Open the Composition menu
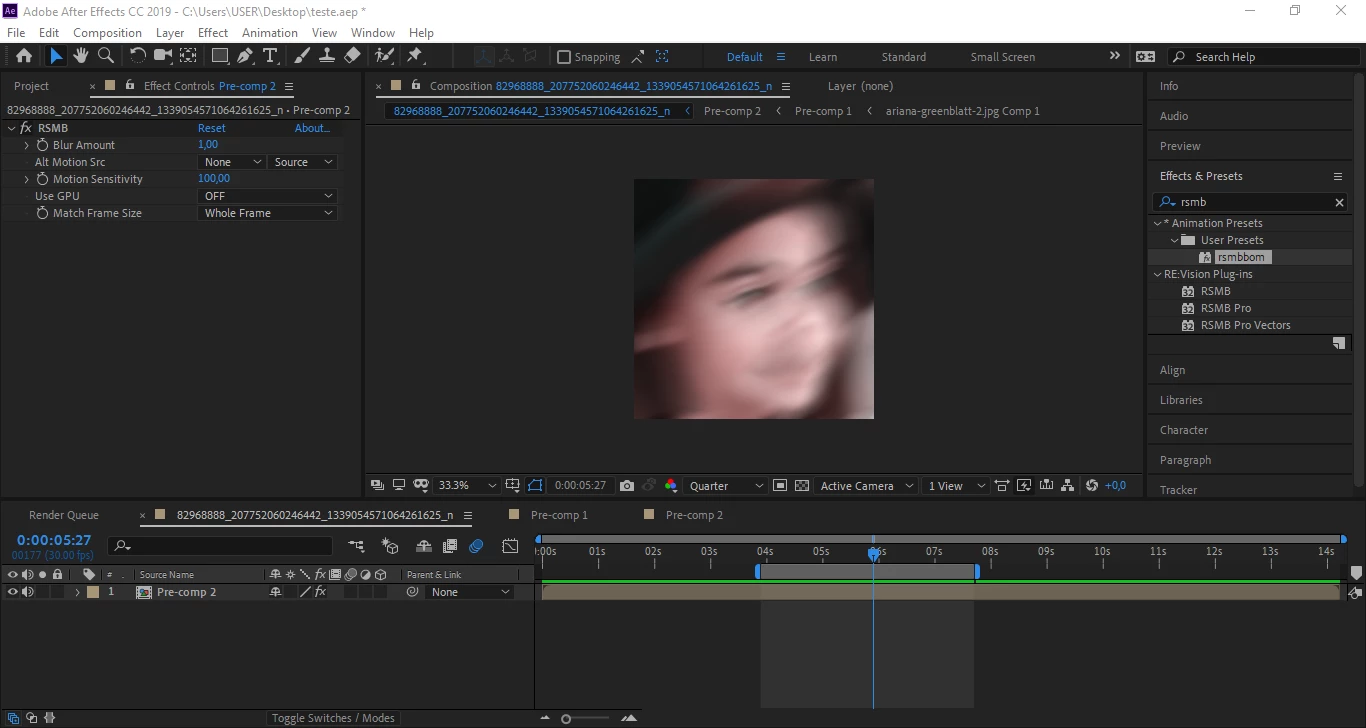Screen dimensions: 1366x728 pyautogui.click(x=107, y=33)
